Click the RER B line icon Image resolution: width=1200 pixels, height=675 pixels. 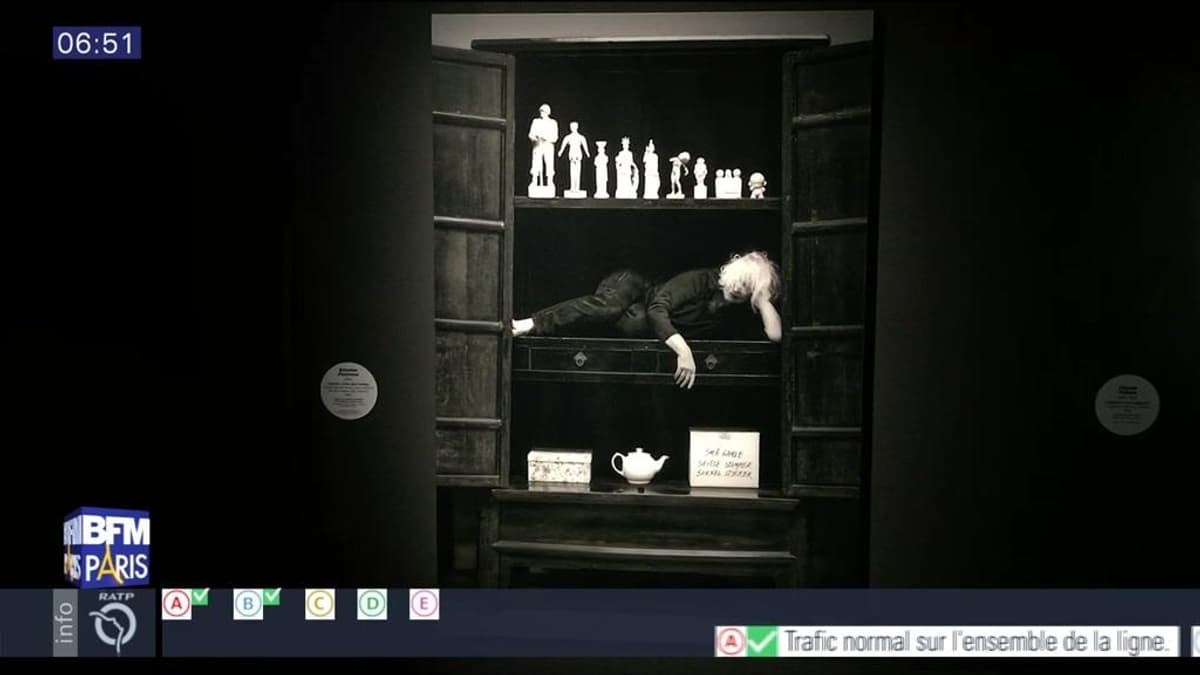[248, 604]
